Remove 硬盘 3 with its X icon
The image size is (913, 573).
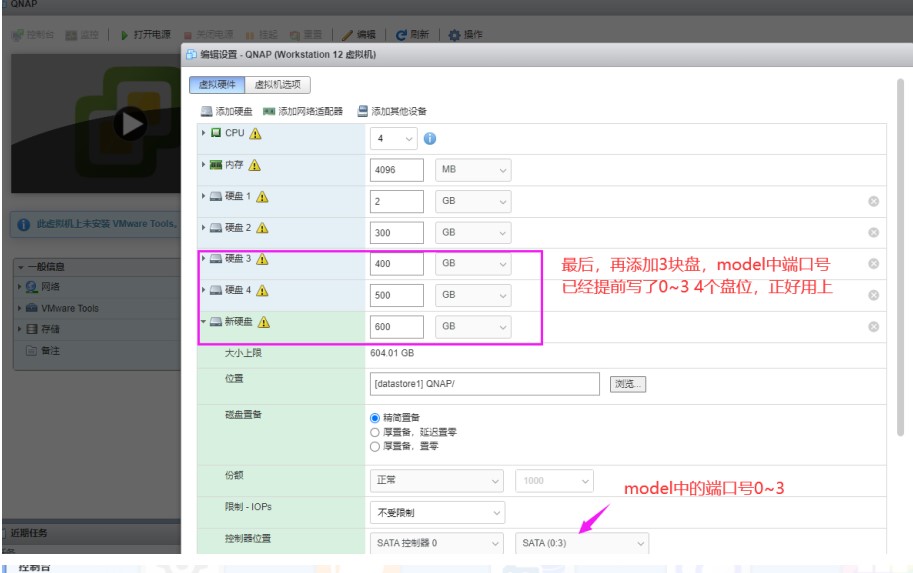tap(873, 264)
